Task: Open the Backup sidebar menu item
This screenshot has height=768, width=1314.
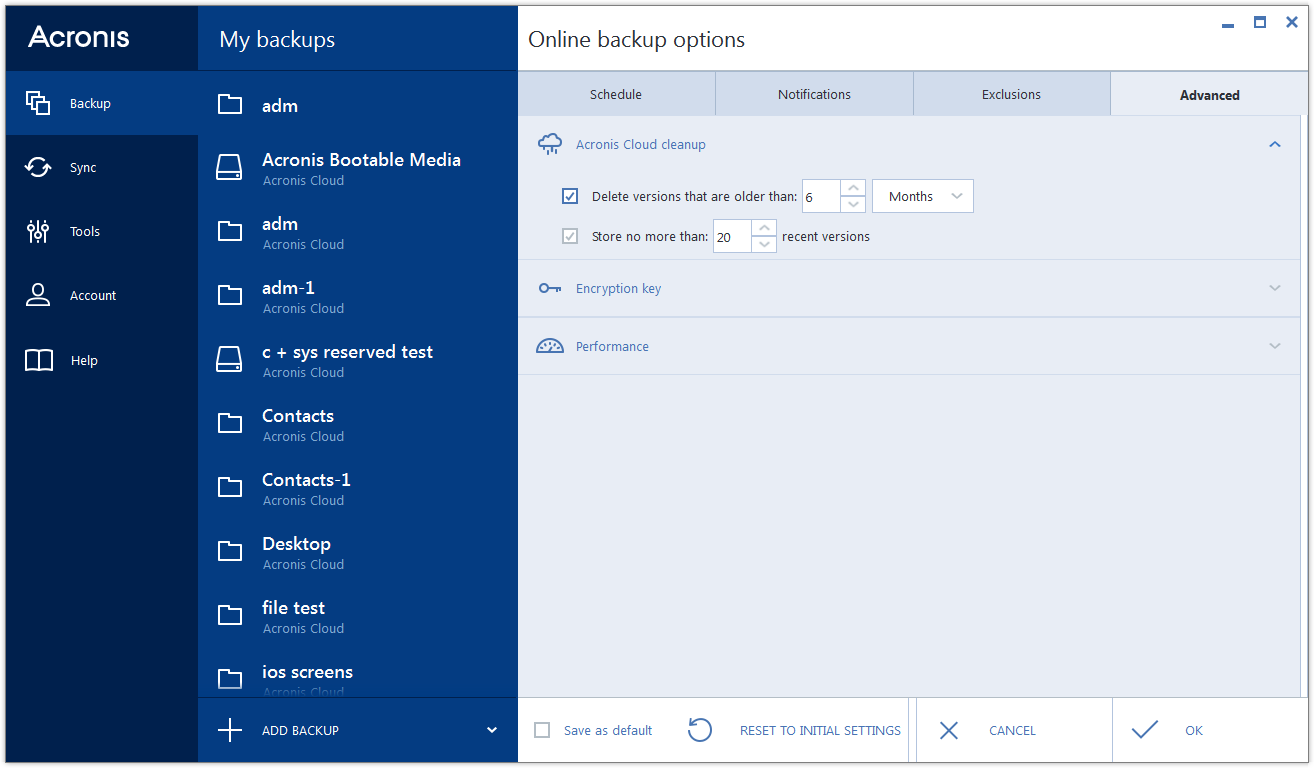Action: tap(102, 103)
